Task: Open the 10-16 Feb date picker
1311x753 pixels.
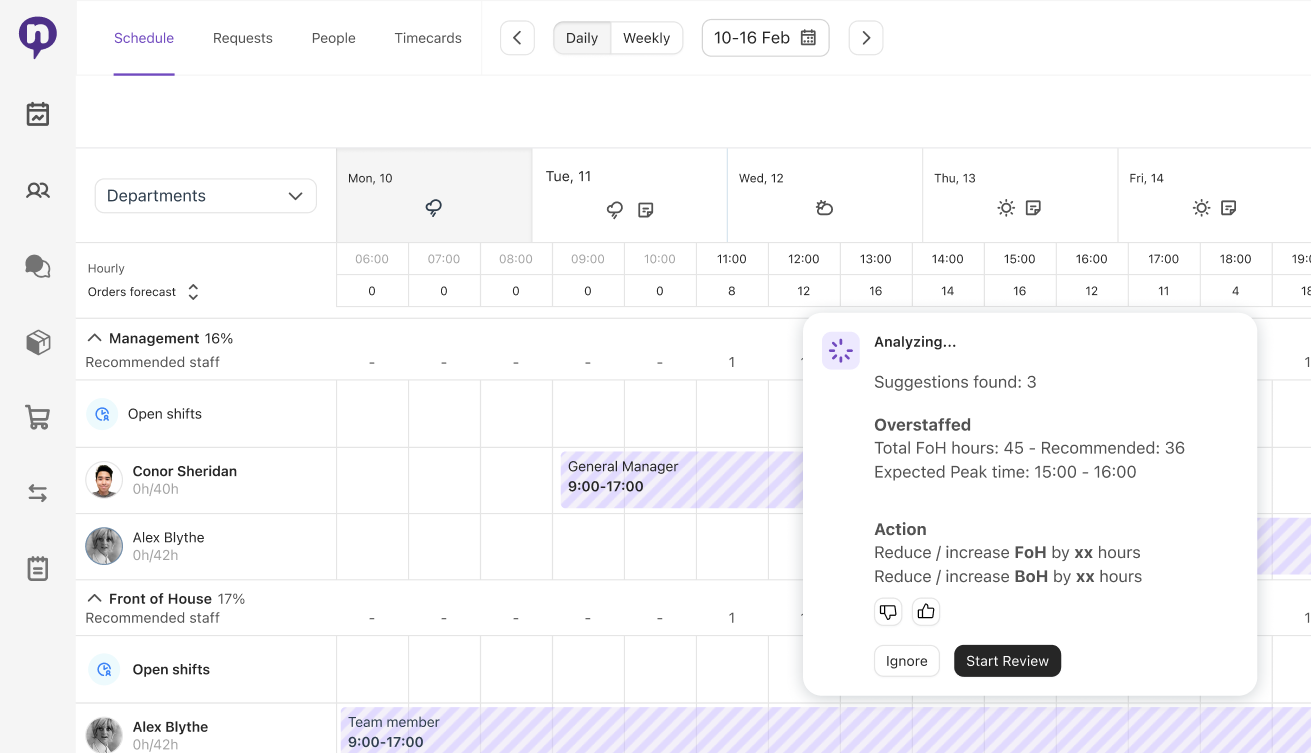Action: click(x=765, y=38)
